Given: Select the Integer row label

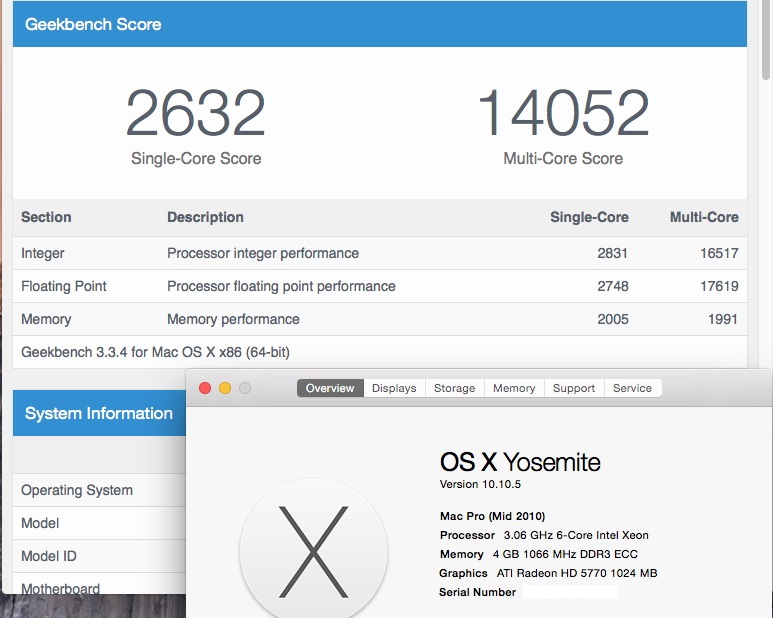Looking at the screenshot, I should point(43,253).
